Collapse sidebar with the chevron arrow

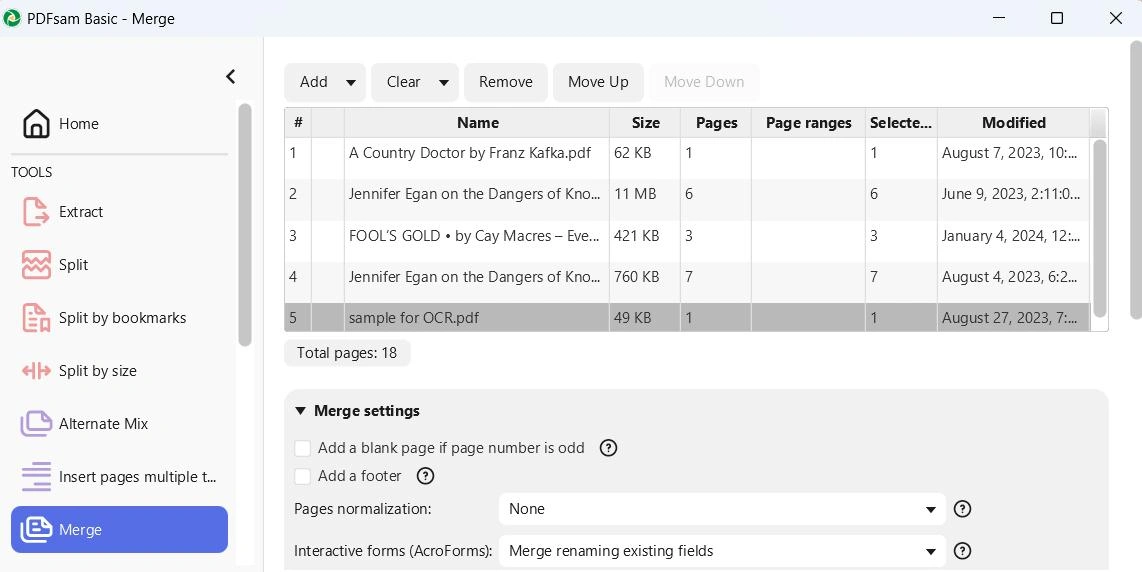coord(231,77)
